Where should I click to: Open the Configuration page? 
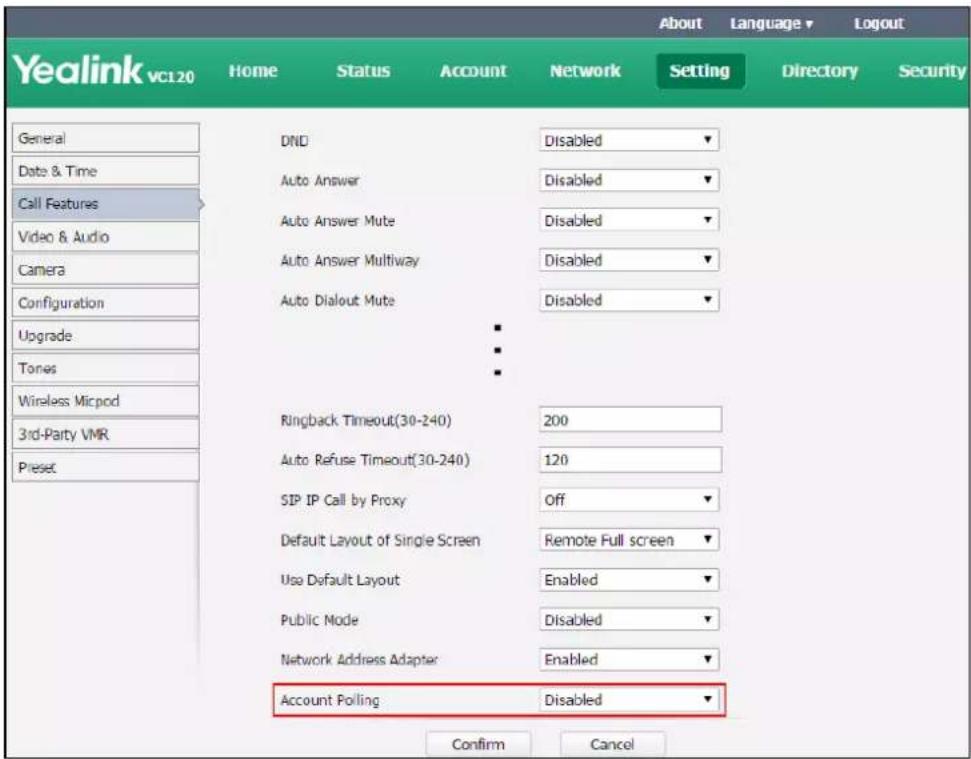[105, 303]
